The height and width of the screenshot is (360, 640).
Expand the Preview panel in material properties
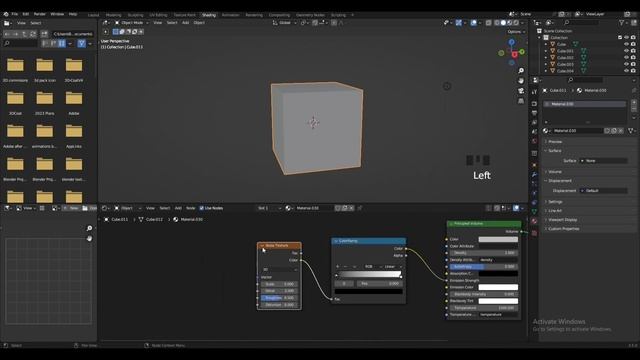[555, 142]
